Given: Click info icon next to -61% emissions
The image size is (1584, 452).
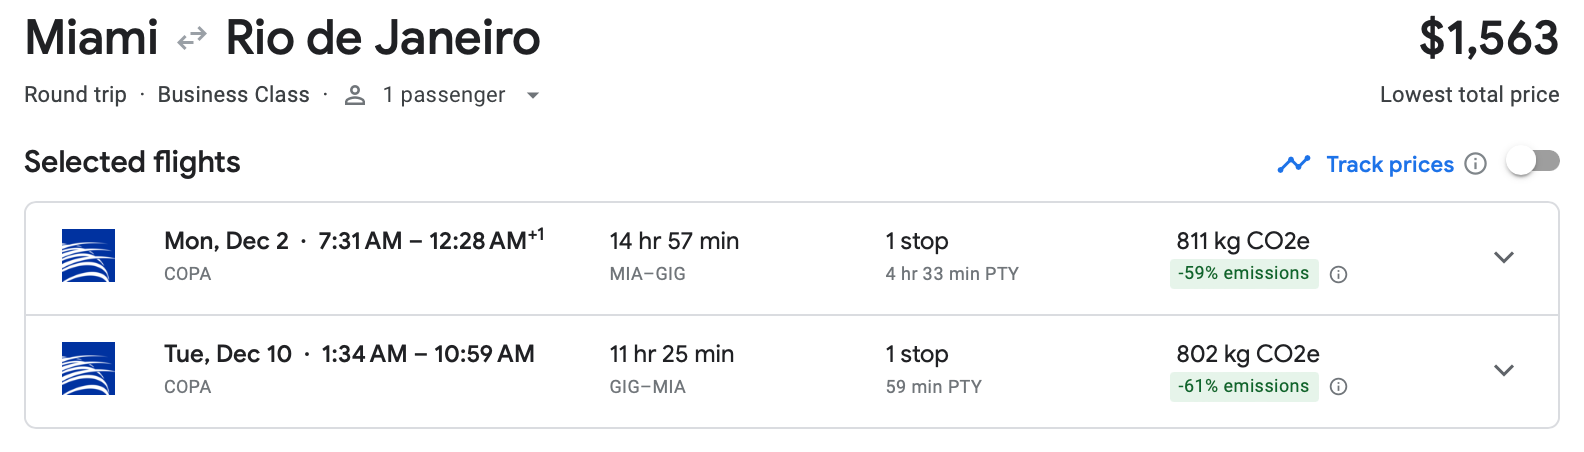Looking at the screenshot, I should click(1339, 387).
